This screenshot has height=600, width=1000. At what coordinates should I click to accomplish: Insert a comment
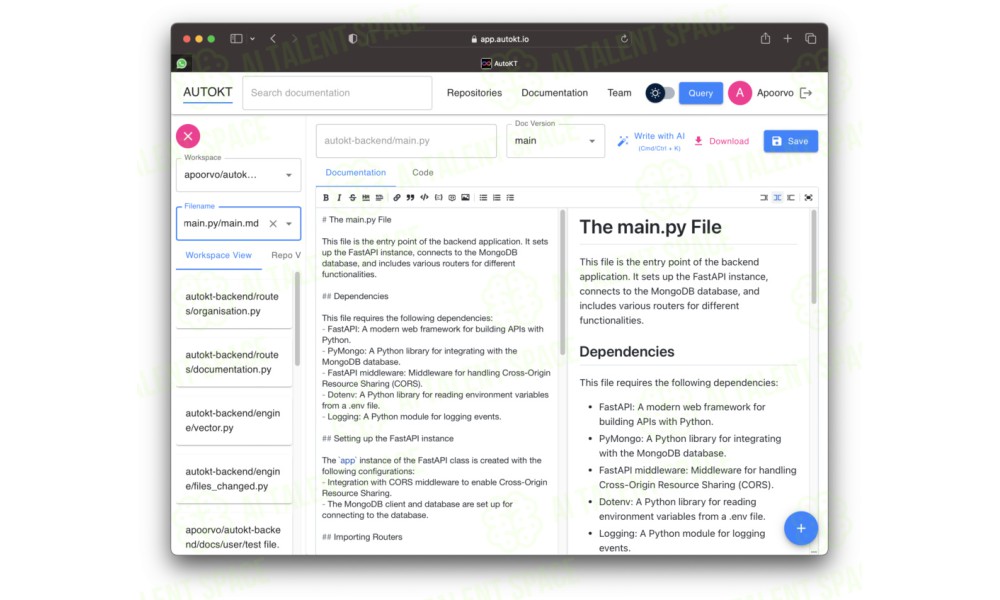(452, 198)
